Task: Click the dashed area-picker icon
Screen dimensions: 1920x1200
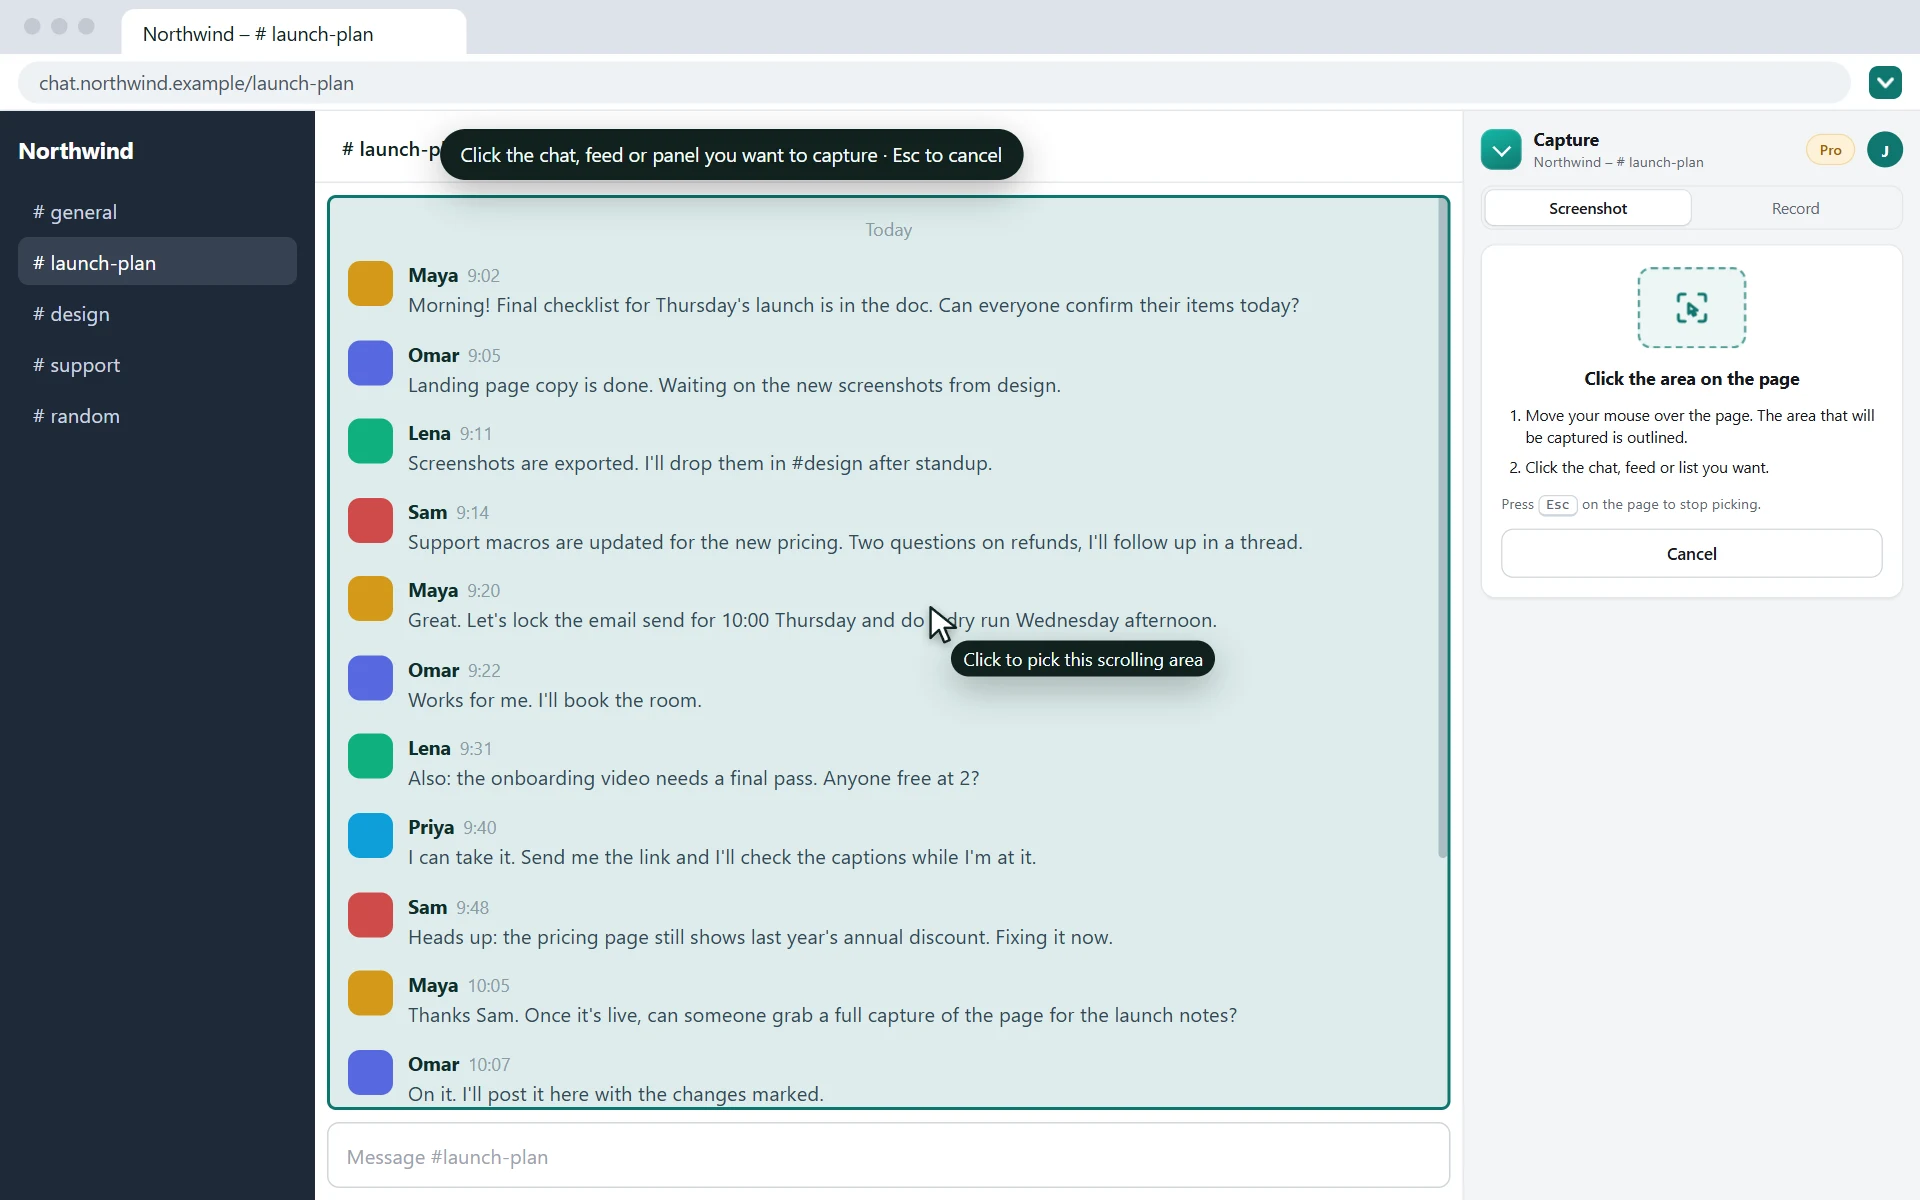Action: pyautogui.click(x=1692, y=308)
